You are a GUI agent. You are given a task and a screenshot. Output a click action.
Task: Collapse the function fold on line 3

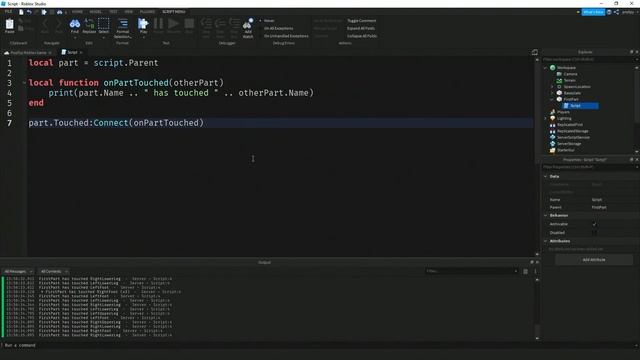pos(24,83)
